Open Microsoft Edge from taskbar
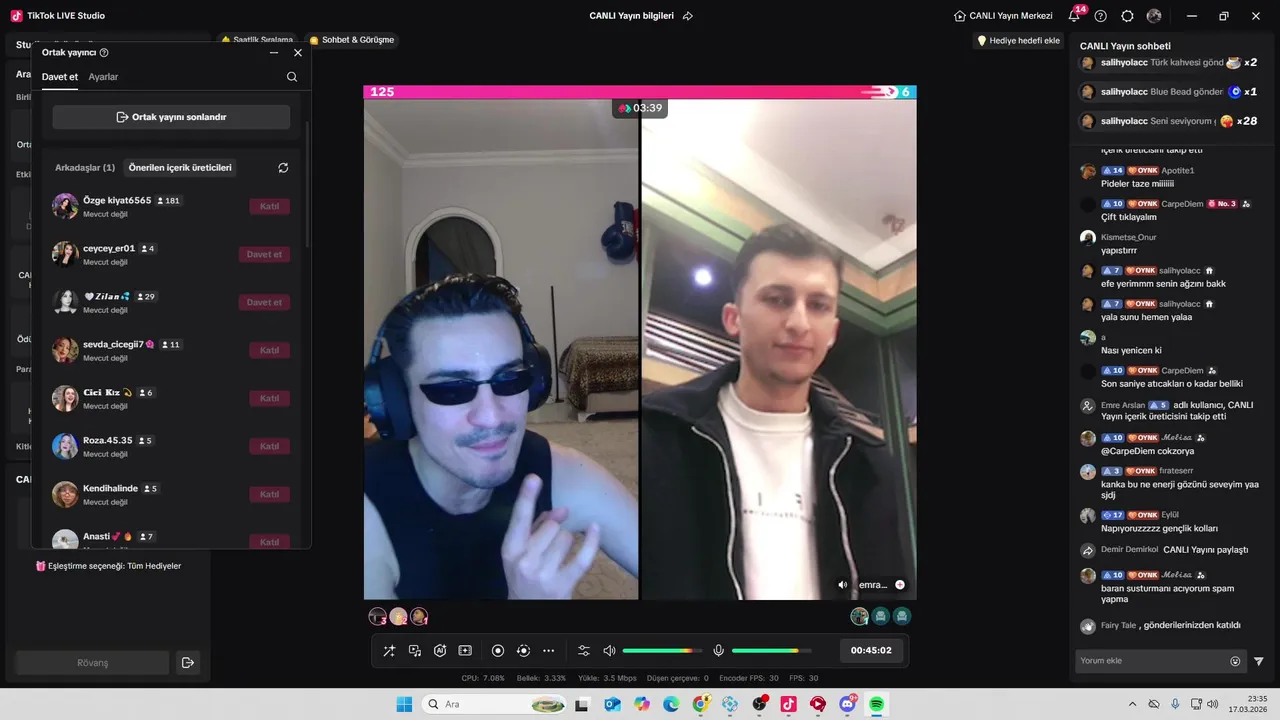Screen dimensions: 1280x720 tap(671, 704)
